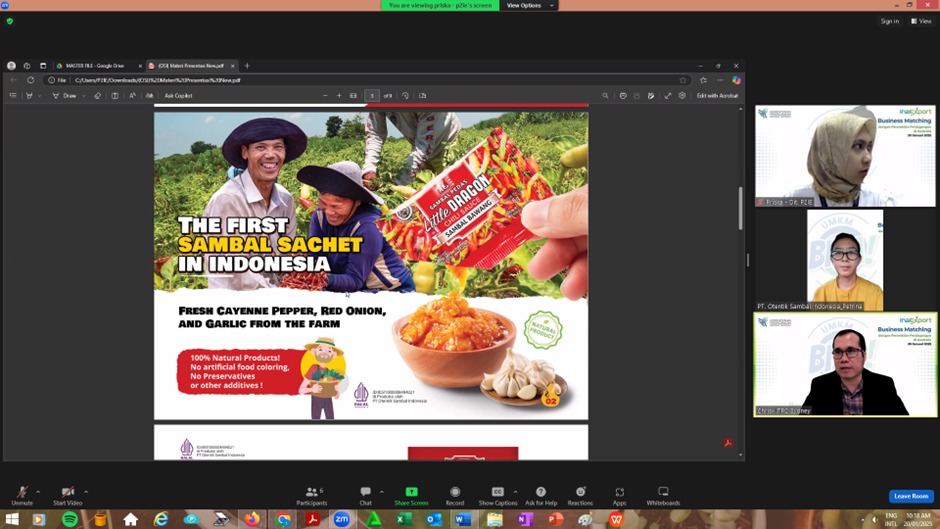The image size is (940, 529).
Task: Click the Fit to width icon
Action: pyautogui.click(x=353, y=95)
